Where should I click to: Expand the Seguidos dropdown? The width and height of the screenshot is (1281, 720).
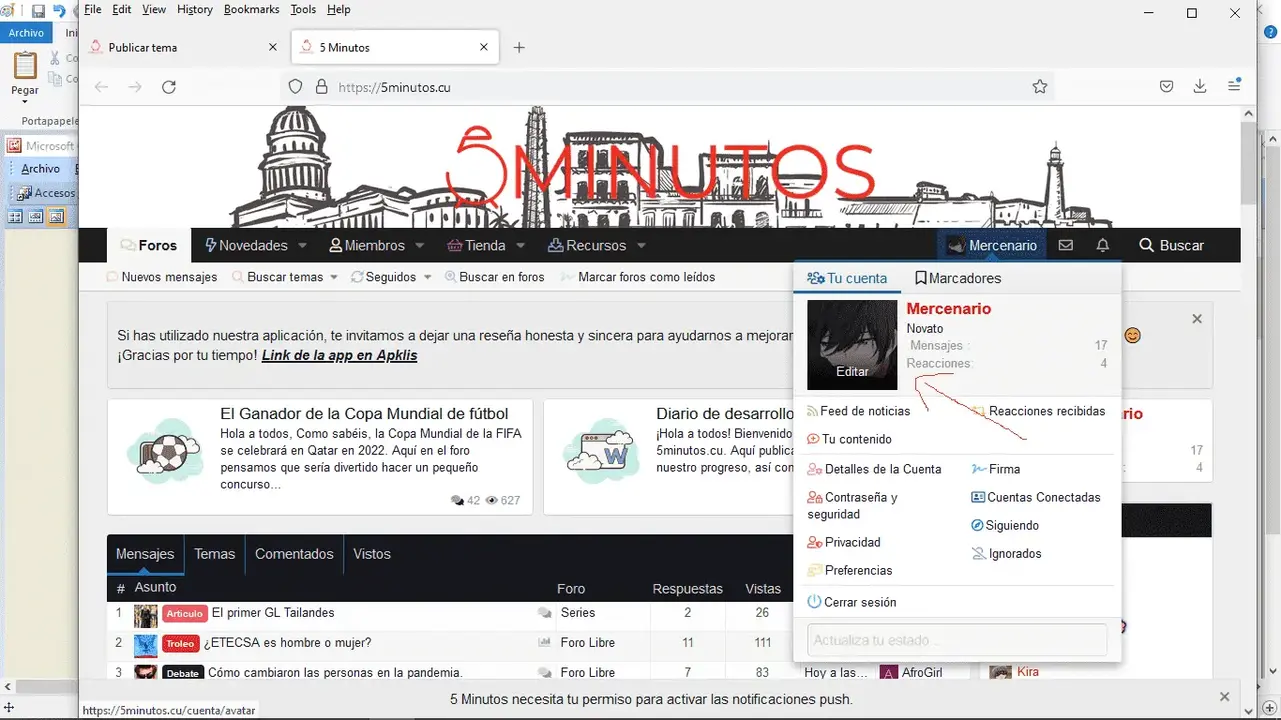(x=428, y=277)
